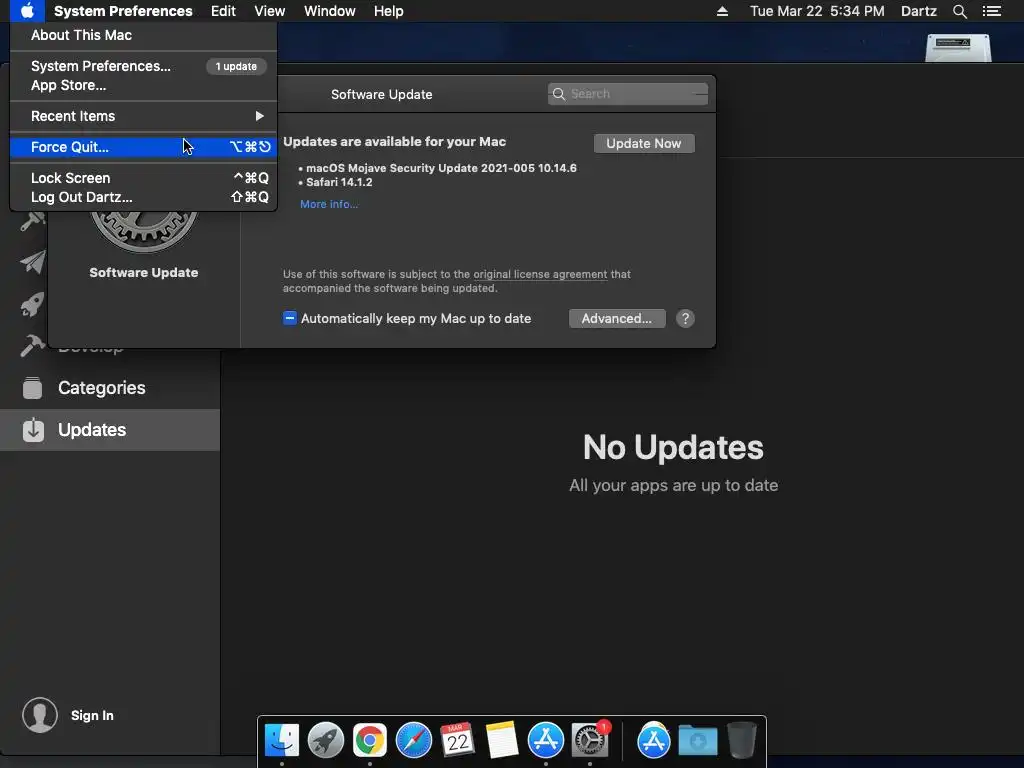Click the paper plane sidebar icon

pos(33,262)
